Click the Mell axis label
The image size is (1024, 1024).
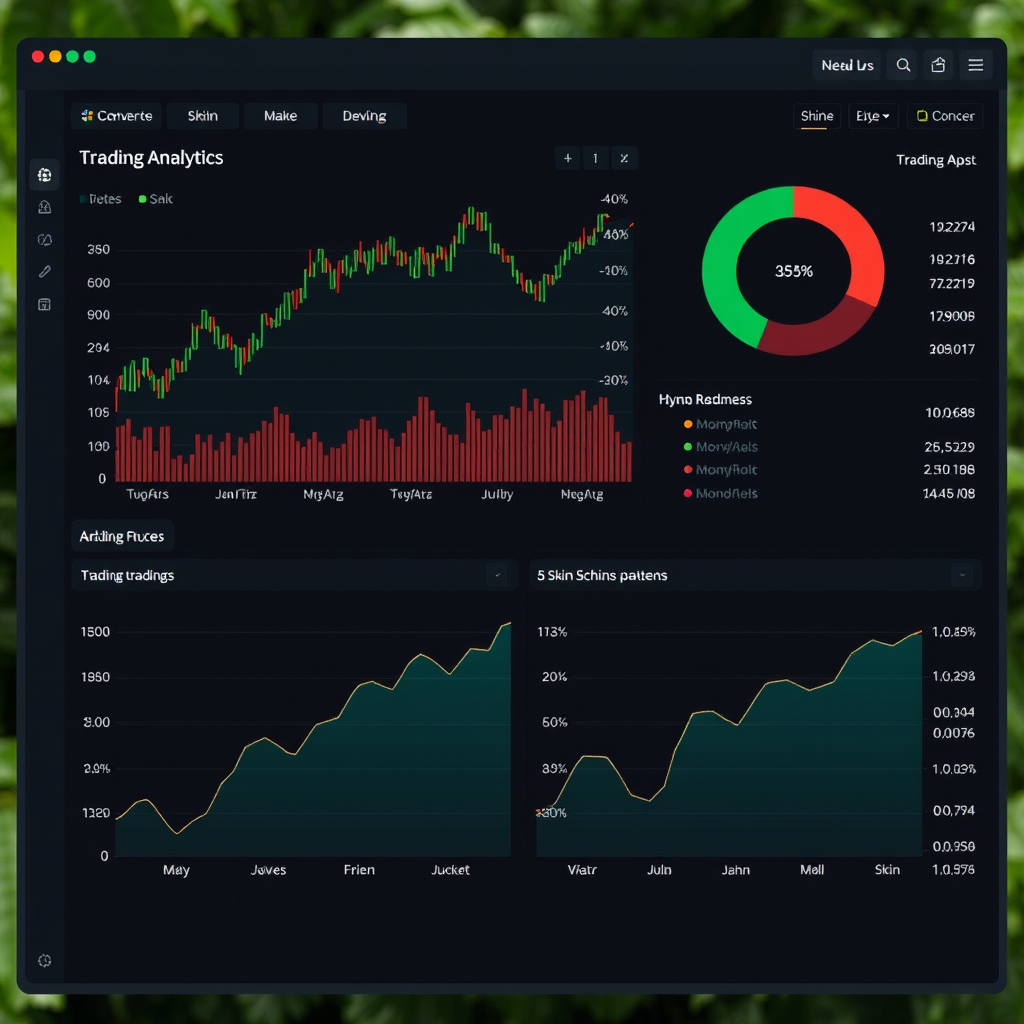812,870
